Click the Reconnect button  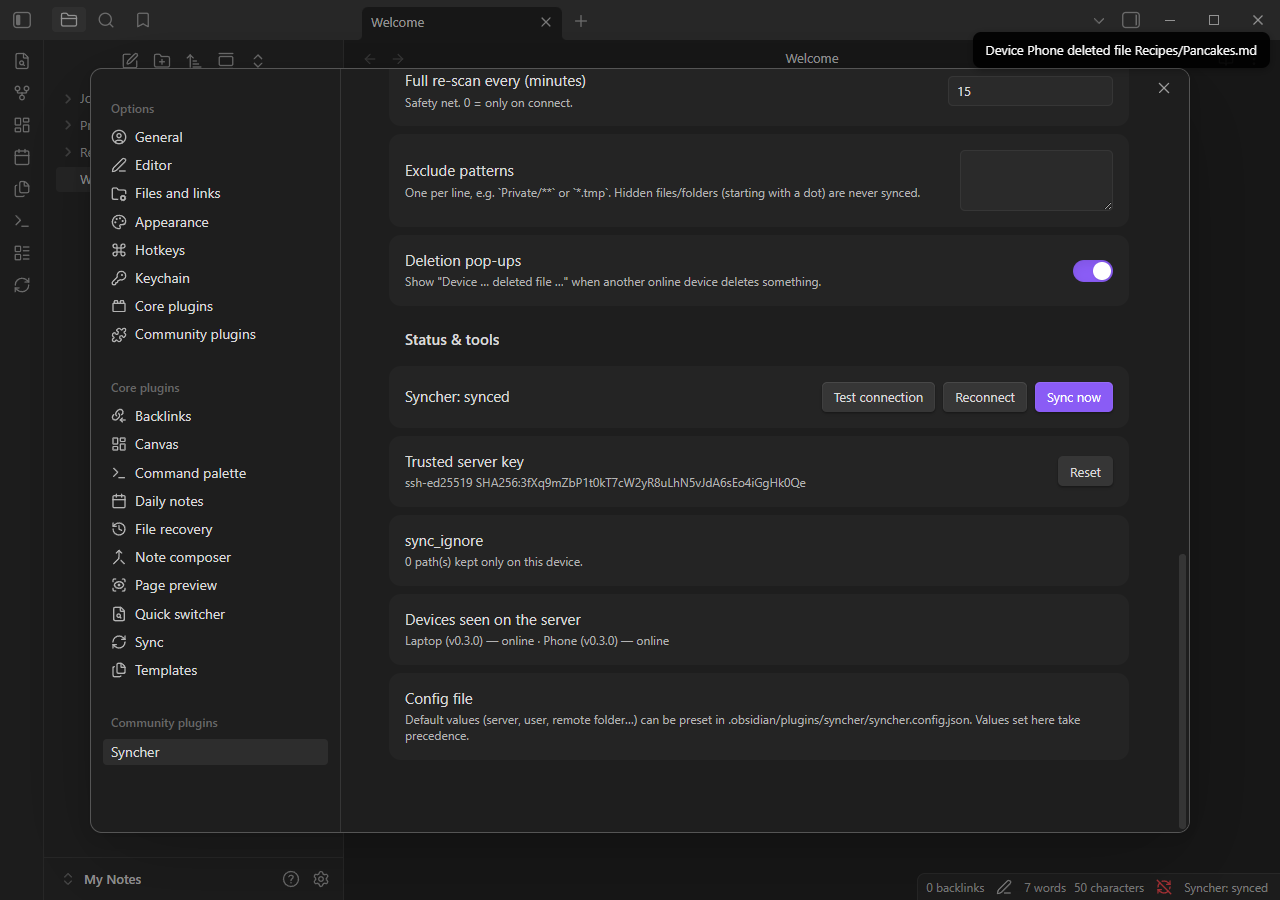click(x=985, y=397)
